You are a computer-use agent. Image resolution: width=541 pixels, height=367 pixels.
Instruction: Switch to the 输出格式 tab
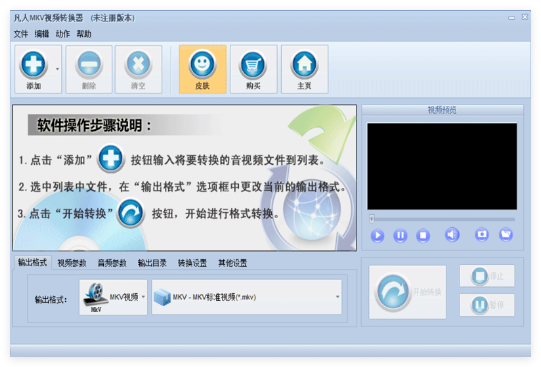pos(32,262)
